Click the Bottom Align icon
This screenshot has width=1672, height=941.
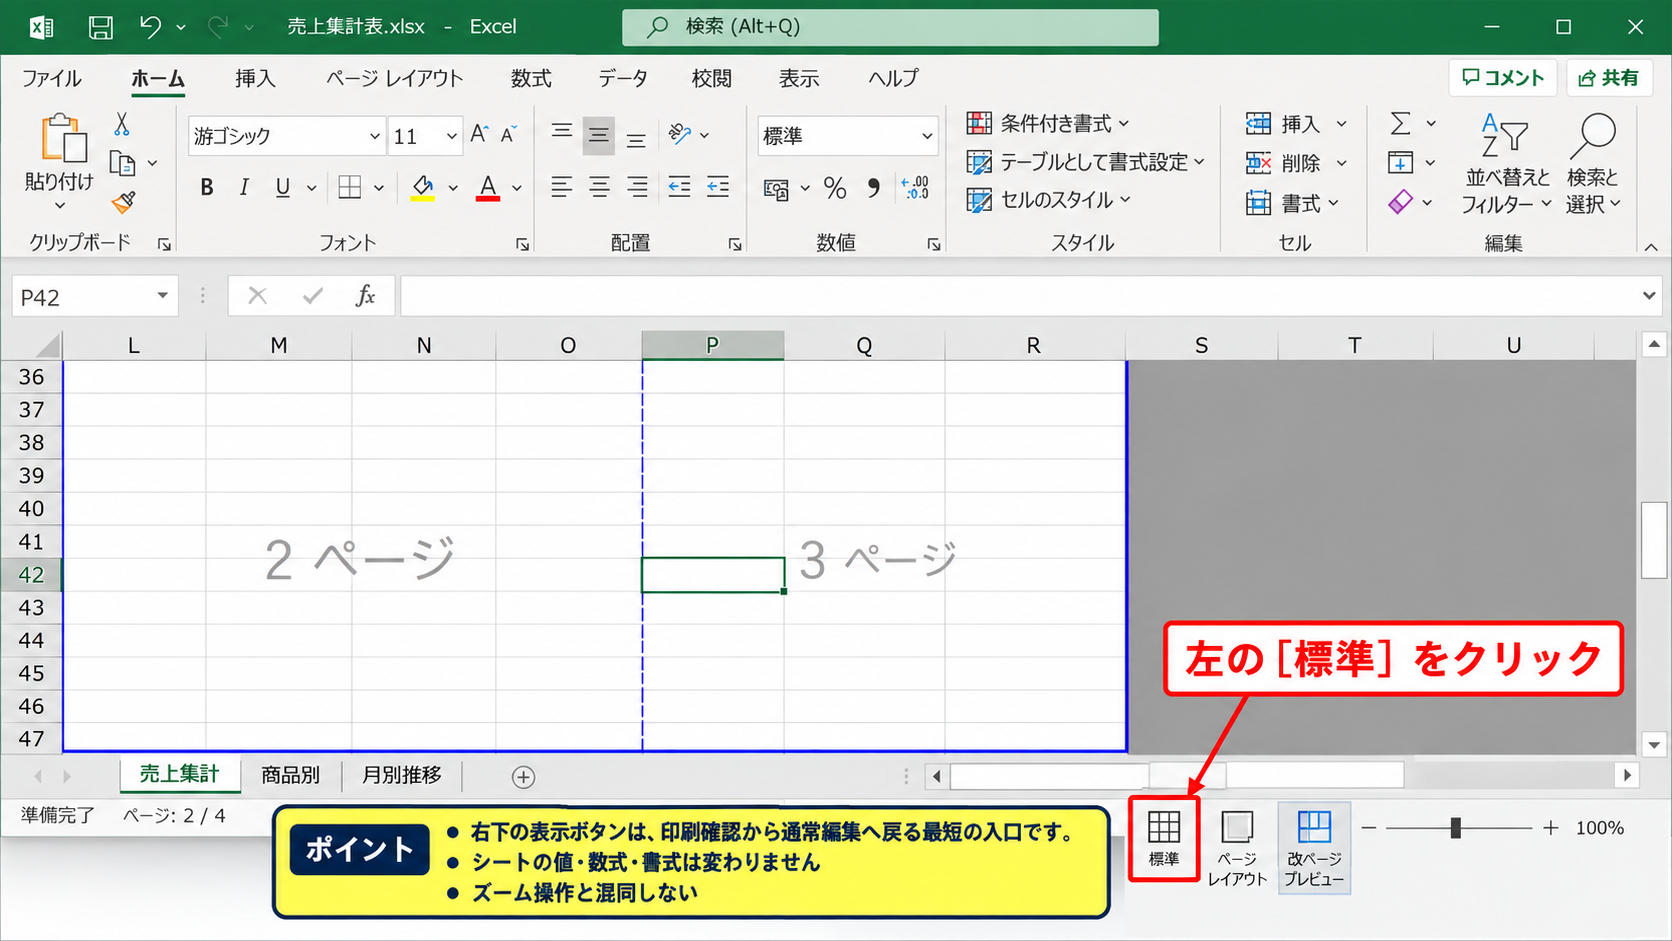pyautogui.click(x=636, y=140)
